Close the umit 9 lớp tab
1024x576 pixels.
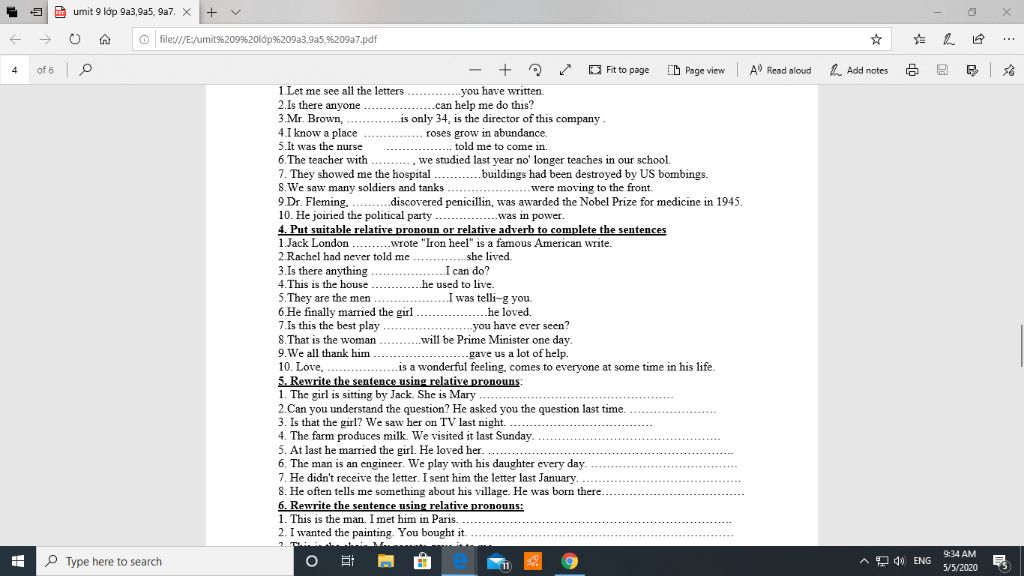187,12
